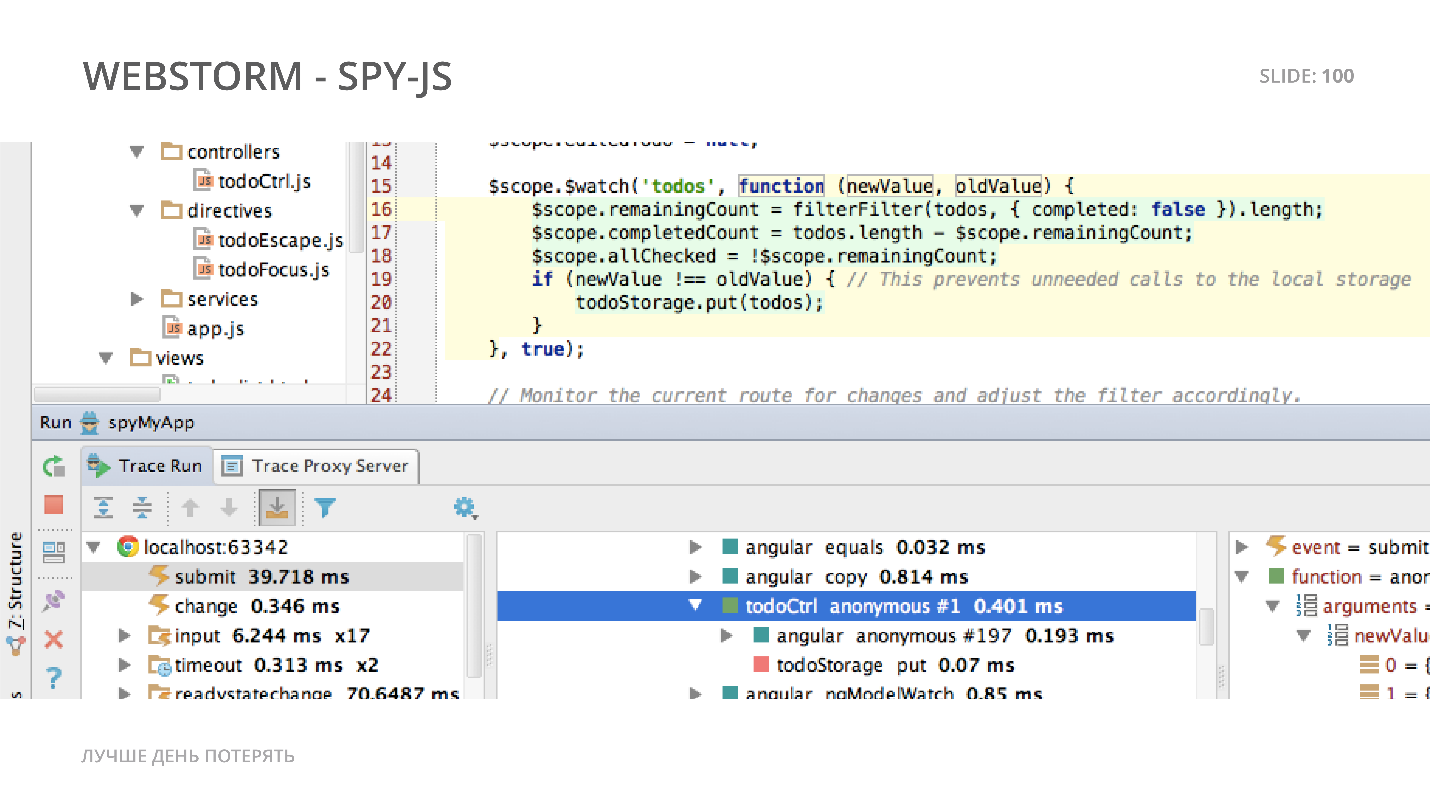Select the angular anonymous #197 row

coord(846,636)
